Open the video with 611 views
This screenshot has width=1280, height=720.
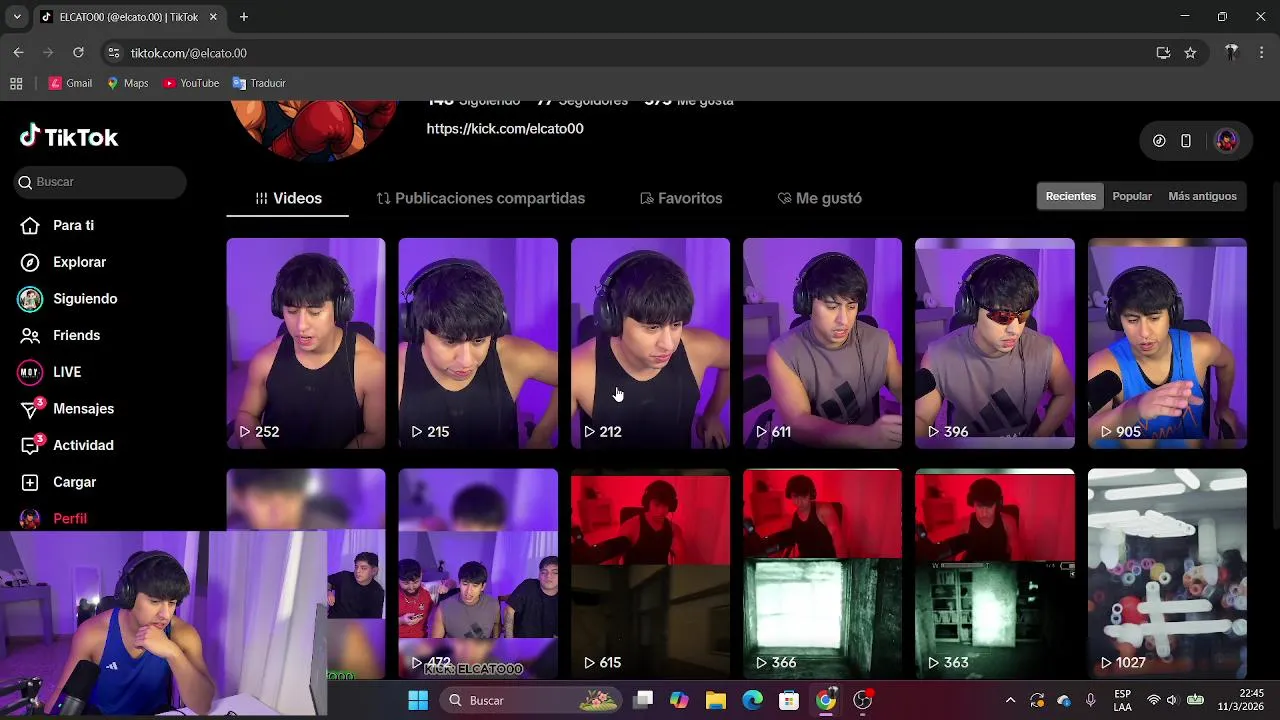[822, 343]
